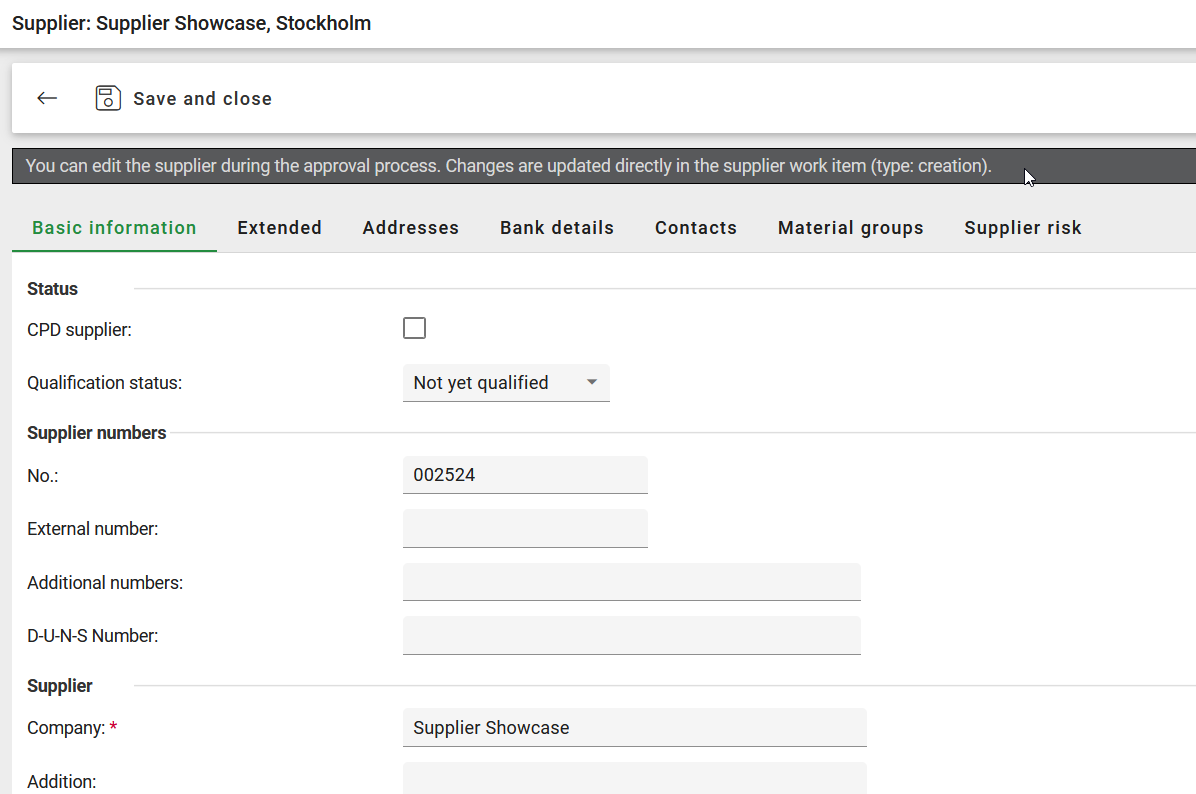The width and height of the screenshot is (1196, 794).
Task: Switch to the Contacts tab
Action: pyautogui.click(x=695, y=228)
